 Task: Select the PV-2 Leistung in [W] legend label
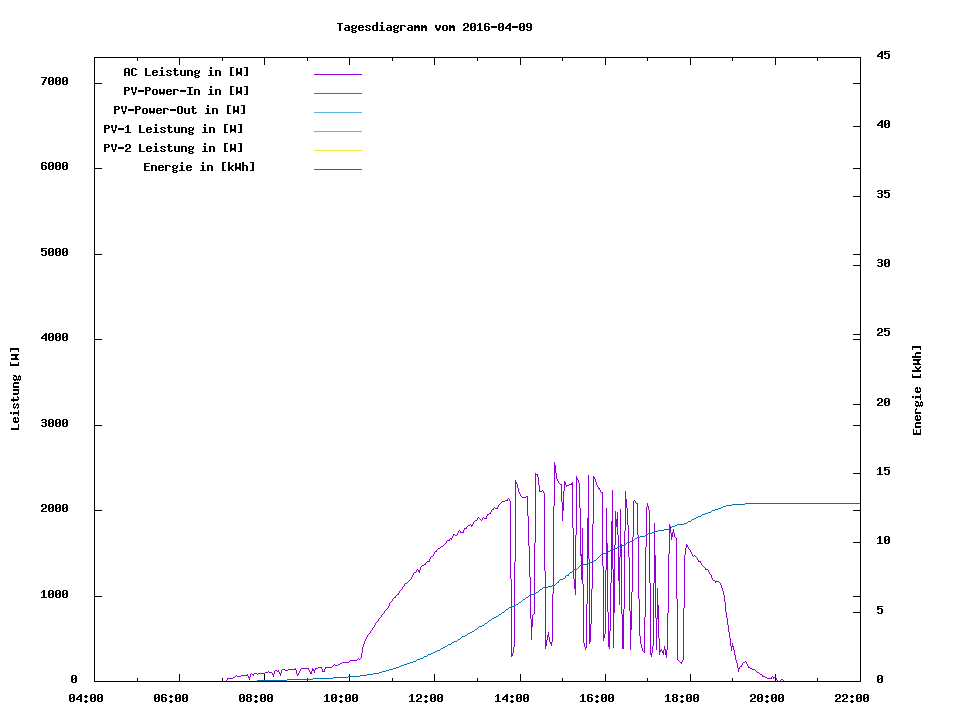(x=173, y=148)
